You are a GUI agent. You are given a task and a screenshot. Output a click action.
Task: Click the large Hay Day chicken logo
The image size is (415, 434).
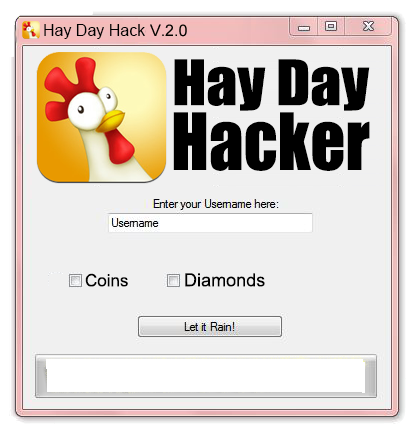tap(101, 117)
